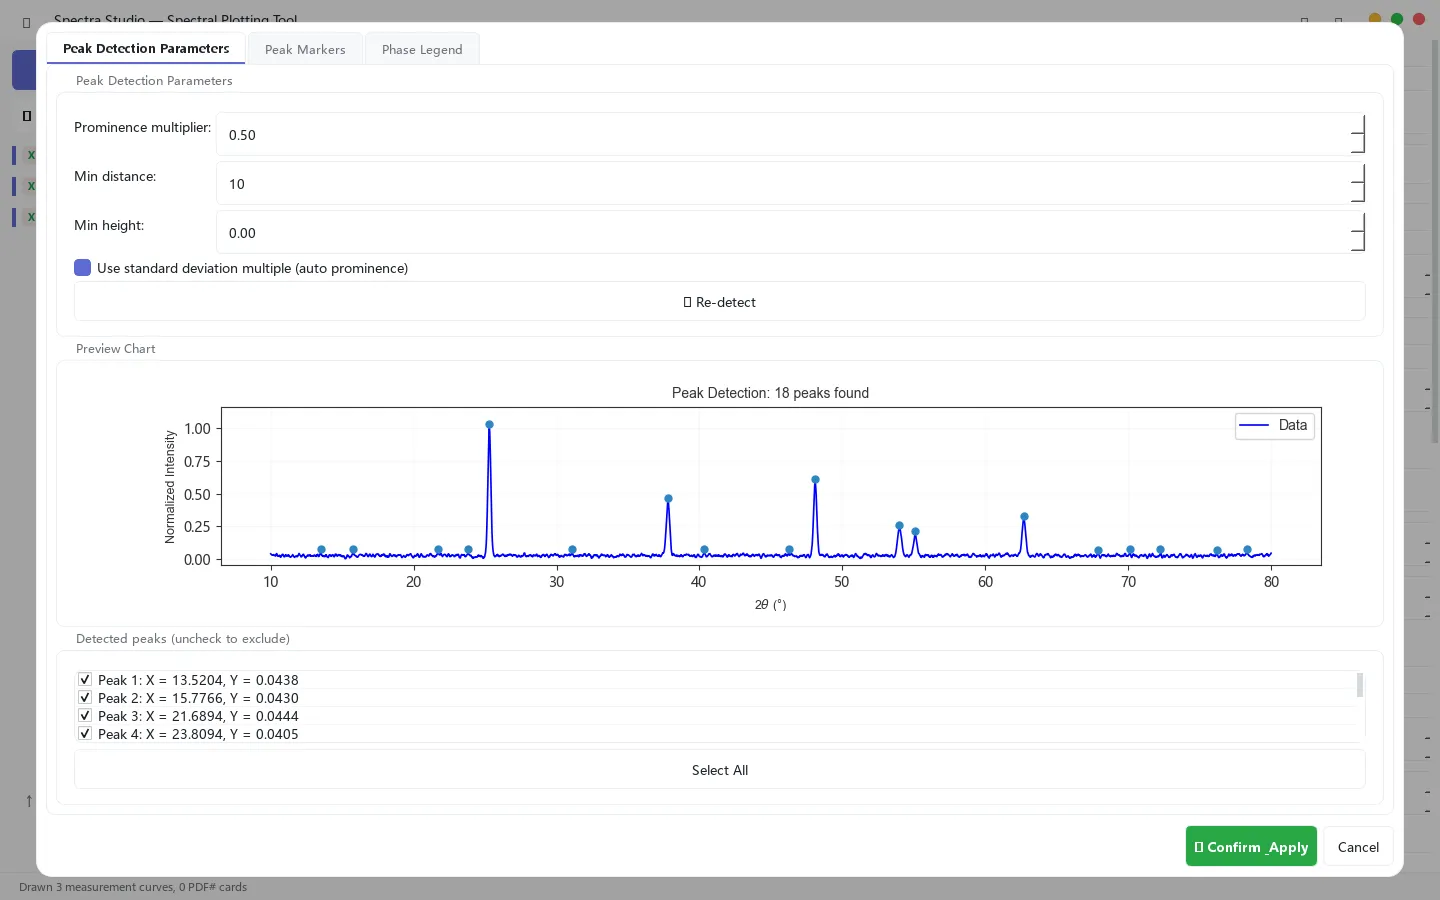The height and width of the screenshot is (900, 1440).
Task: Click the tallest peak marker near 25°
Action: click(x=489, y=425)
